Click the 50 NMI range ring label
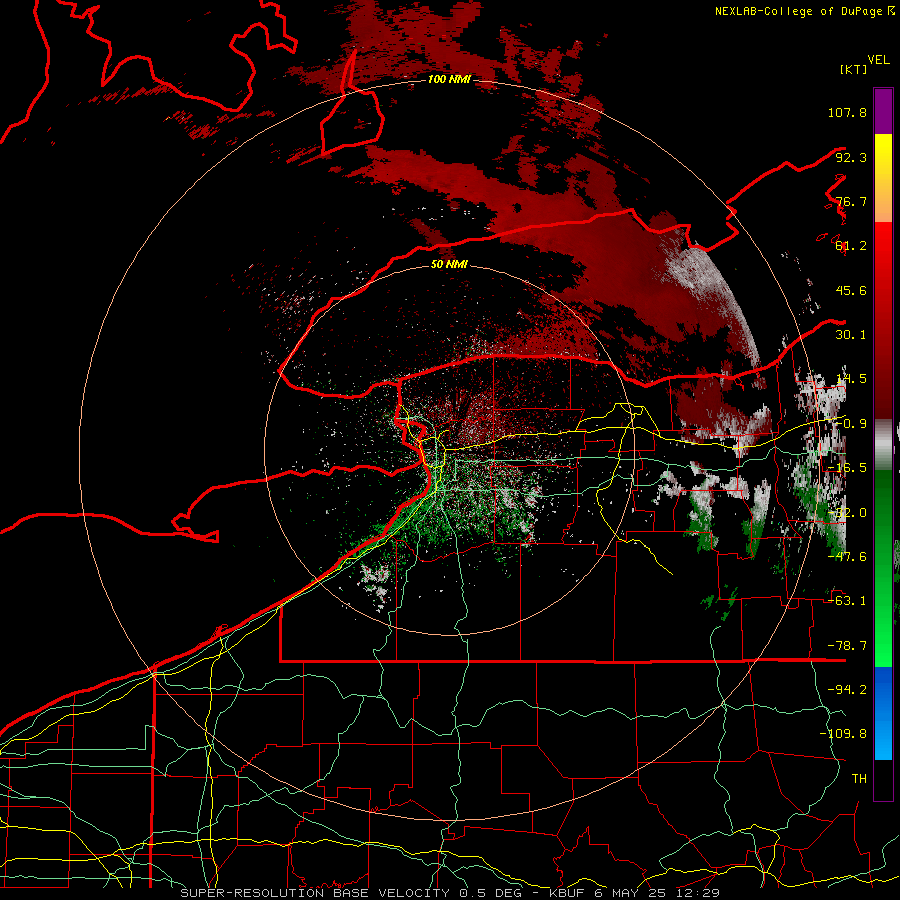The width and height of the screenshot is (900, 900). click(449, 264)
